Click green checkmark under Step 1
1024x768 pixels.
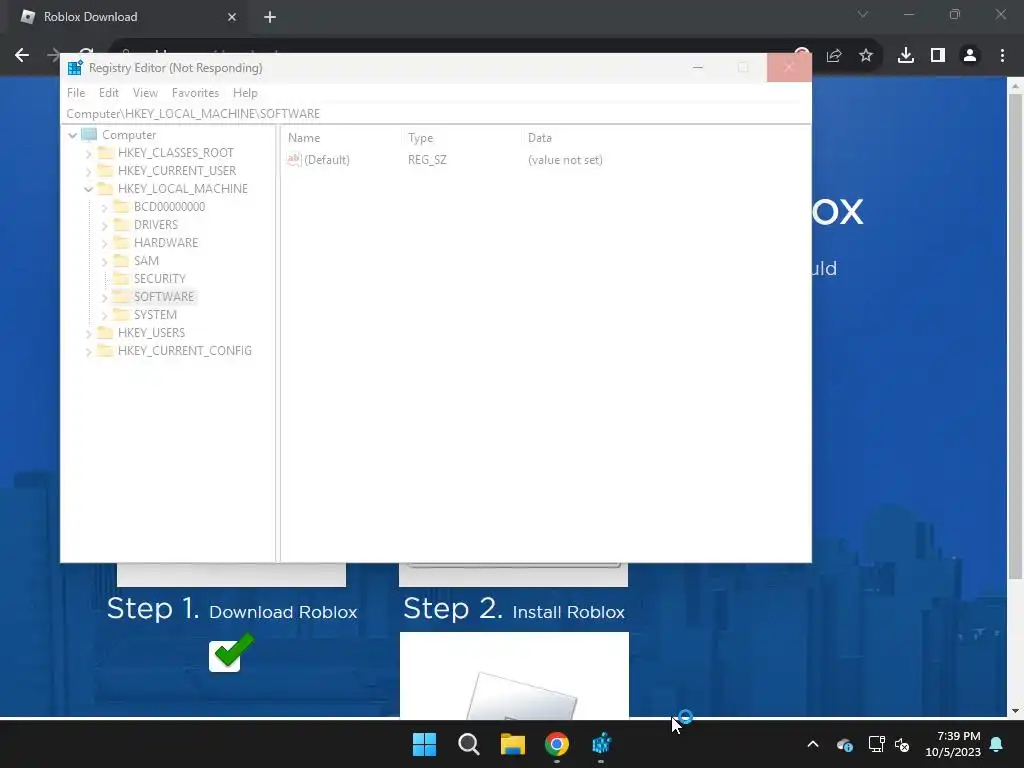(x=231, y=652)
